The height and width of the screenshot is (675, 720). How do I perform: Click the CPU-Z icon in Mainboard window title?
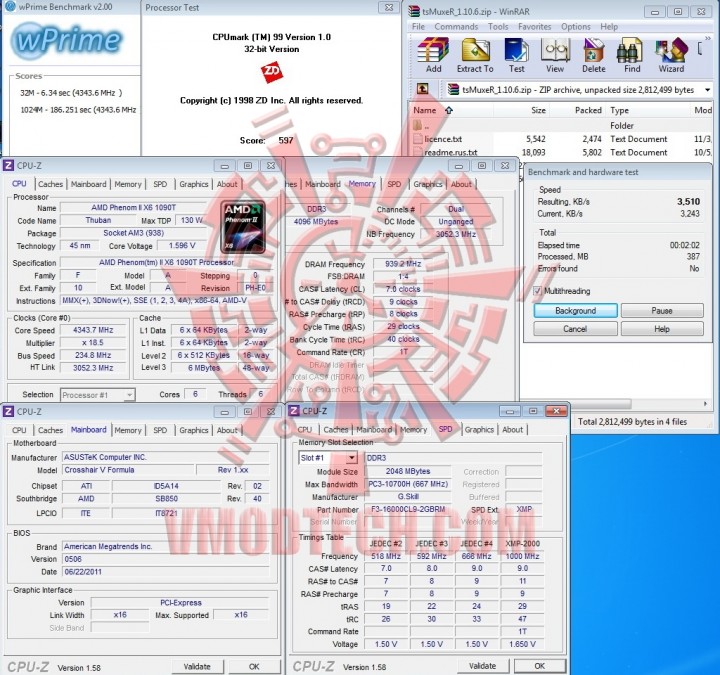point(8,411)
